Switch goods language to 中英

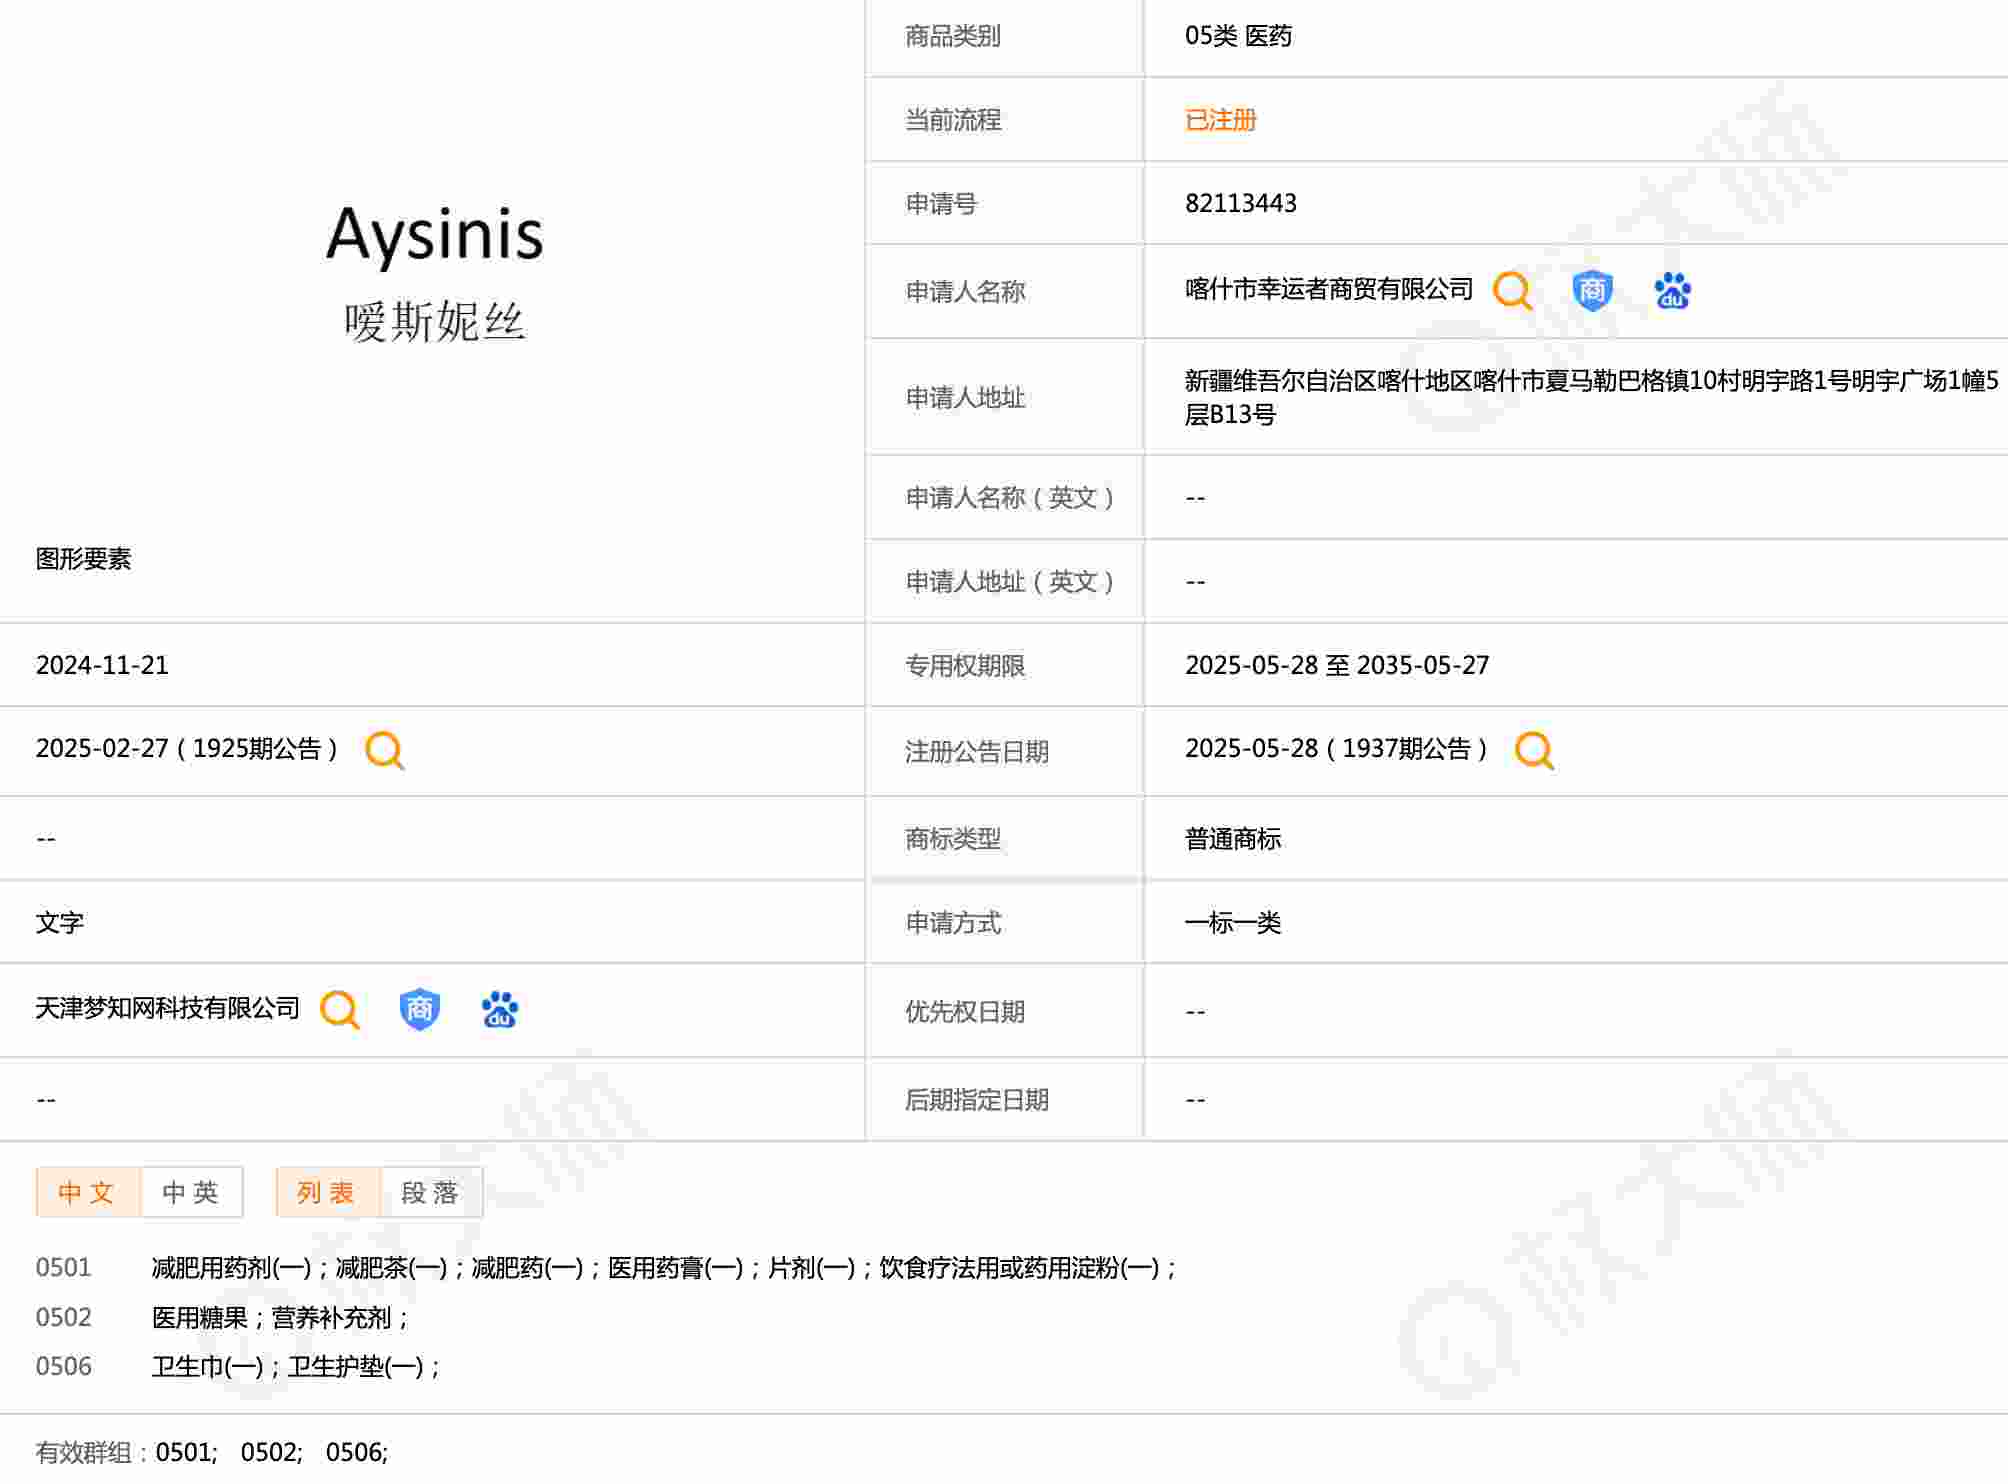coord(191,1192)
